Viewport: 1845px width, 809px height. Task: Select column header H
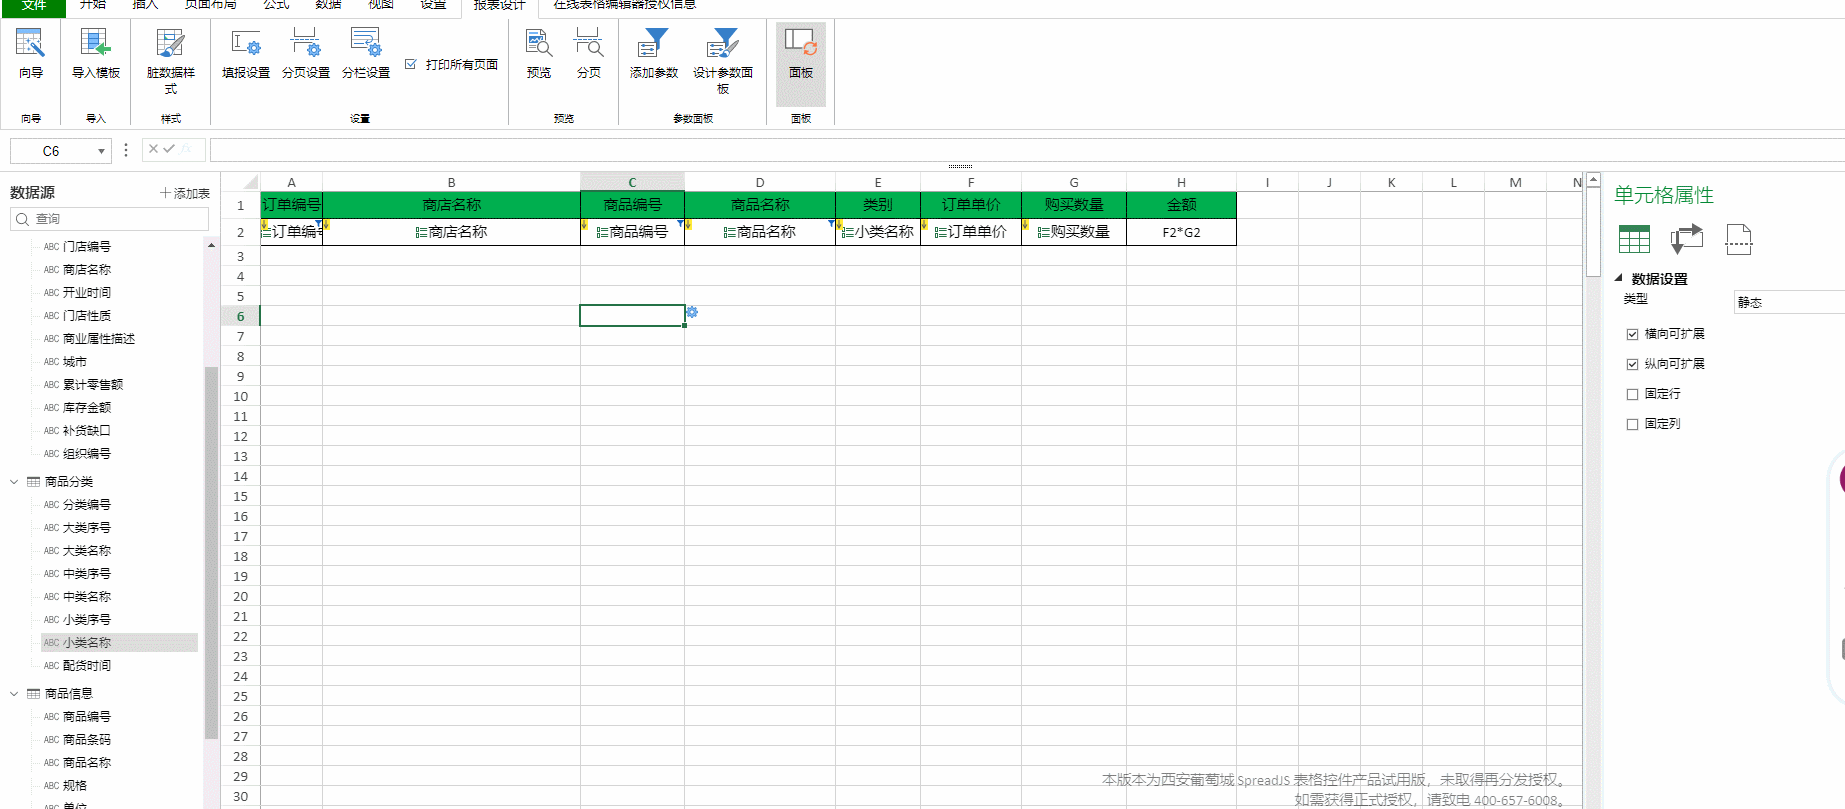[1181, 182]
